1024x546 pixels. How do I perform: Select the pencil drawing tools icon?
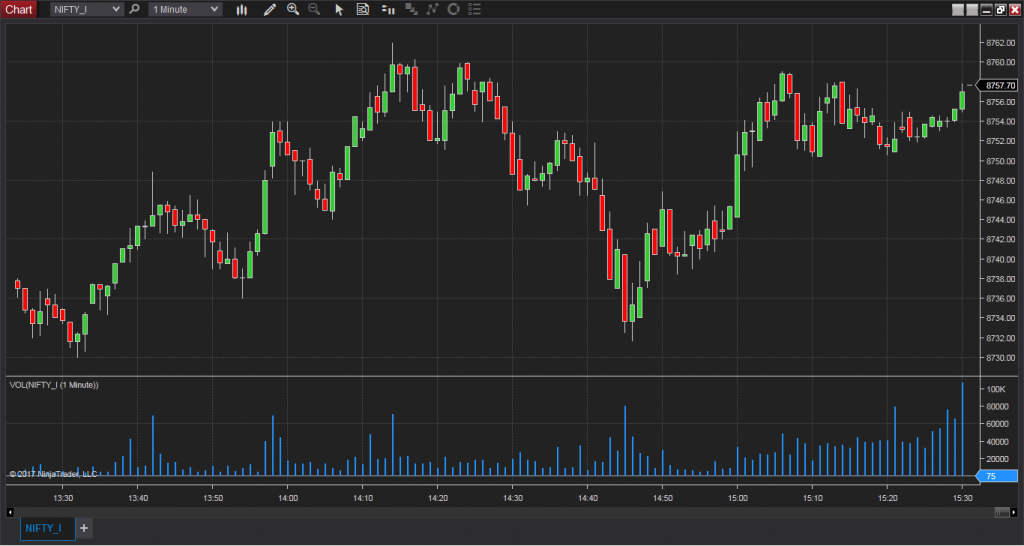(268, 9)
